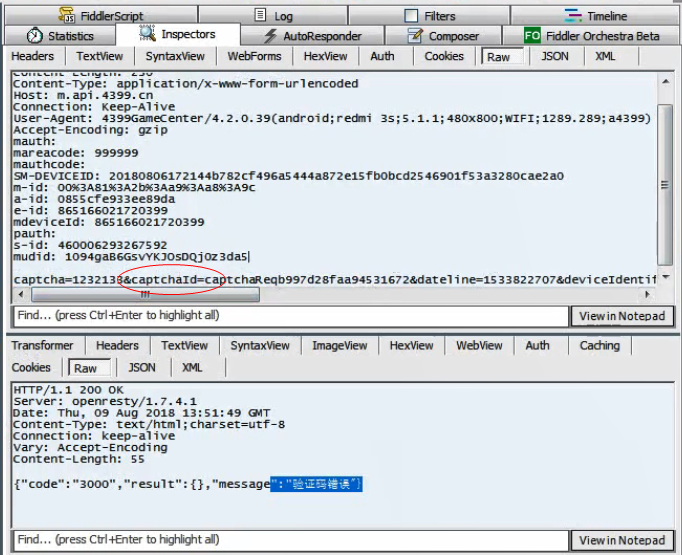Select response Auth inspector tab

(x=537, y=346)
